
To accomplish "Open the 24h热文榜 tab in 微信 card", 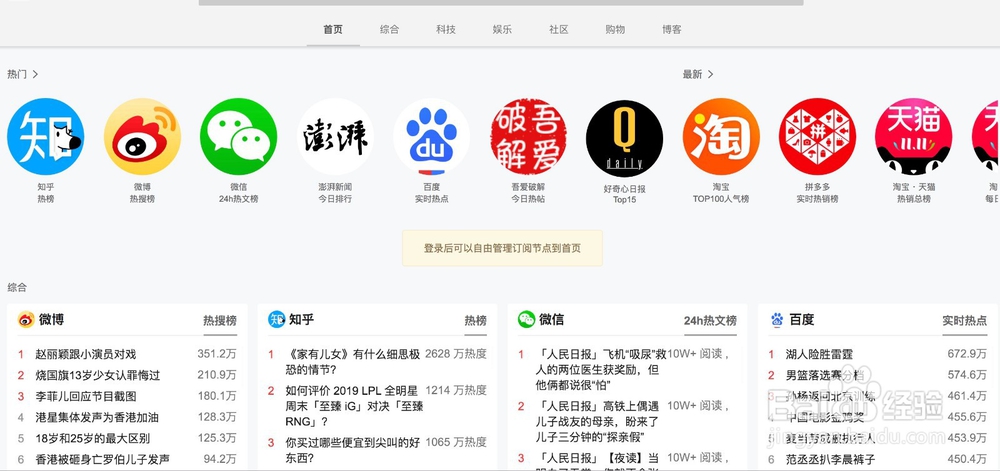I will [x=710, y=321].
